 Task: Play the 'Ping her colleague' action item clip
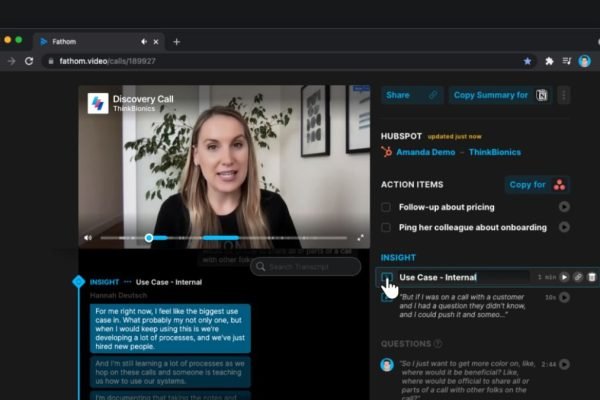tap(564, 227)
